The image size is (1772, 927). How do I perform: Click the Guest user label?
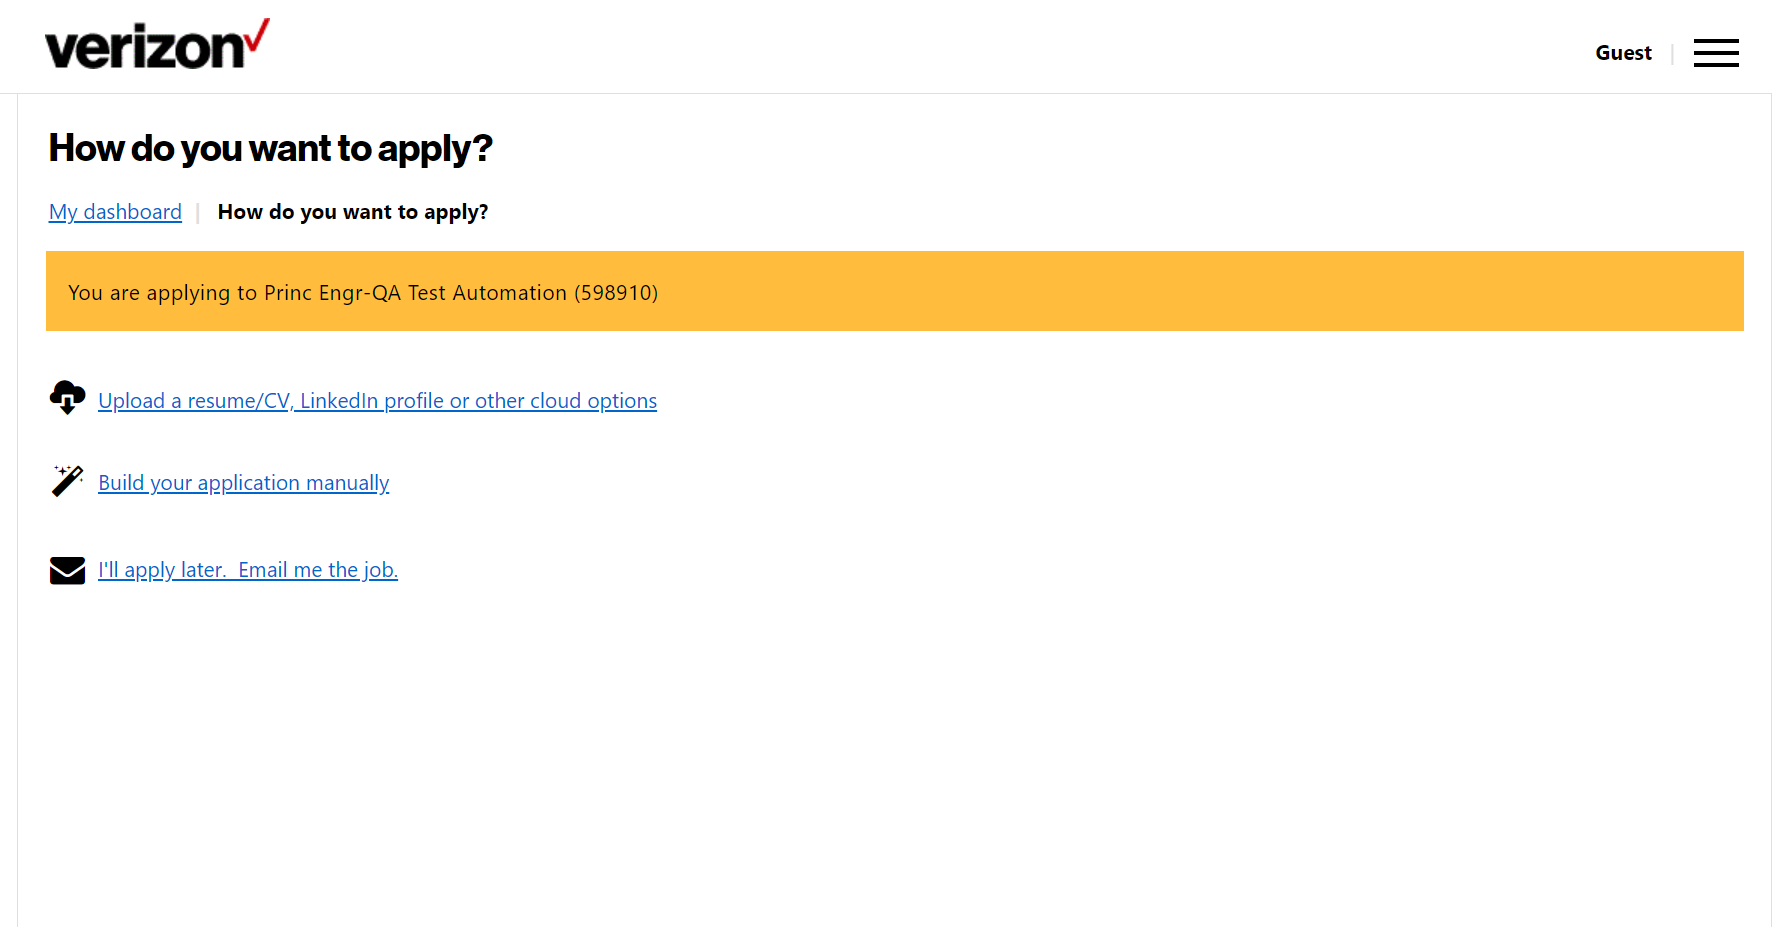coord(1623,53)
